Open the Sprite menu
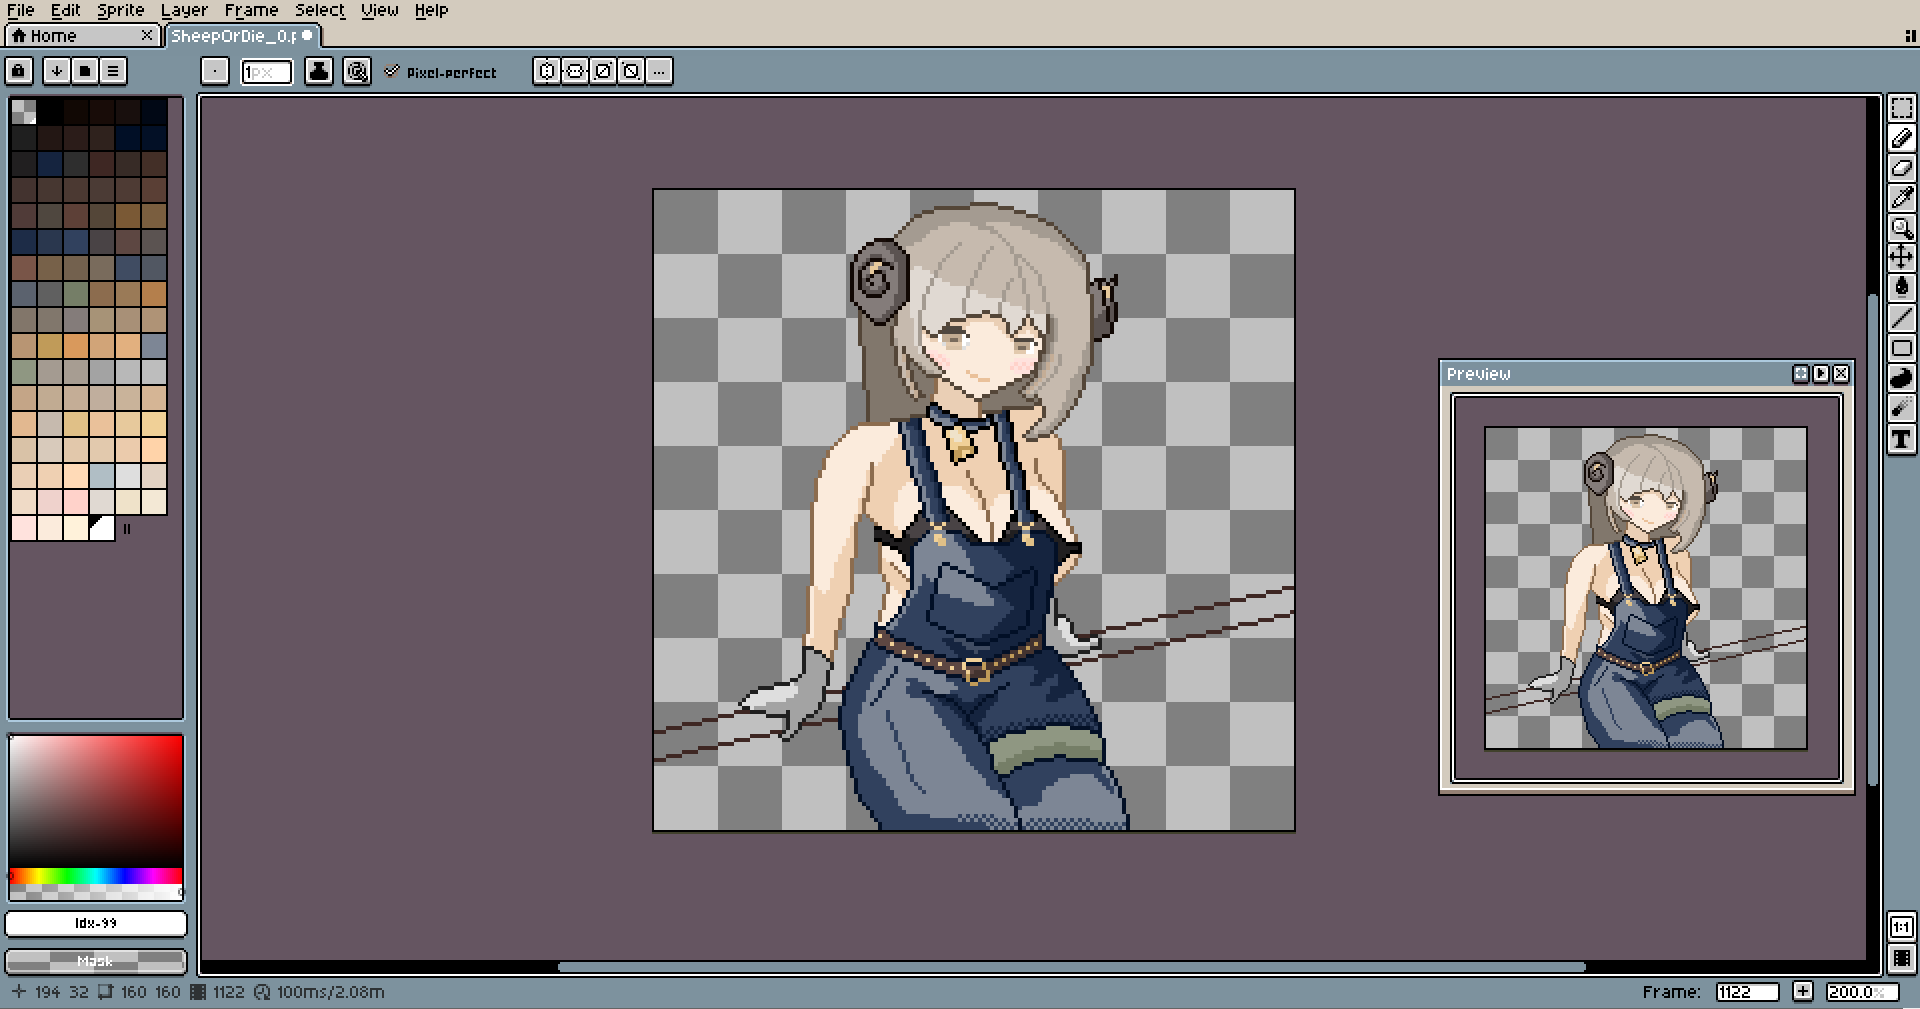 pos(120,10)
